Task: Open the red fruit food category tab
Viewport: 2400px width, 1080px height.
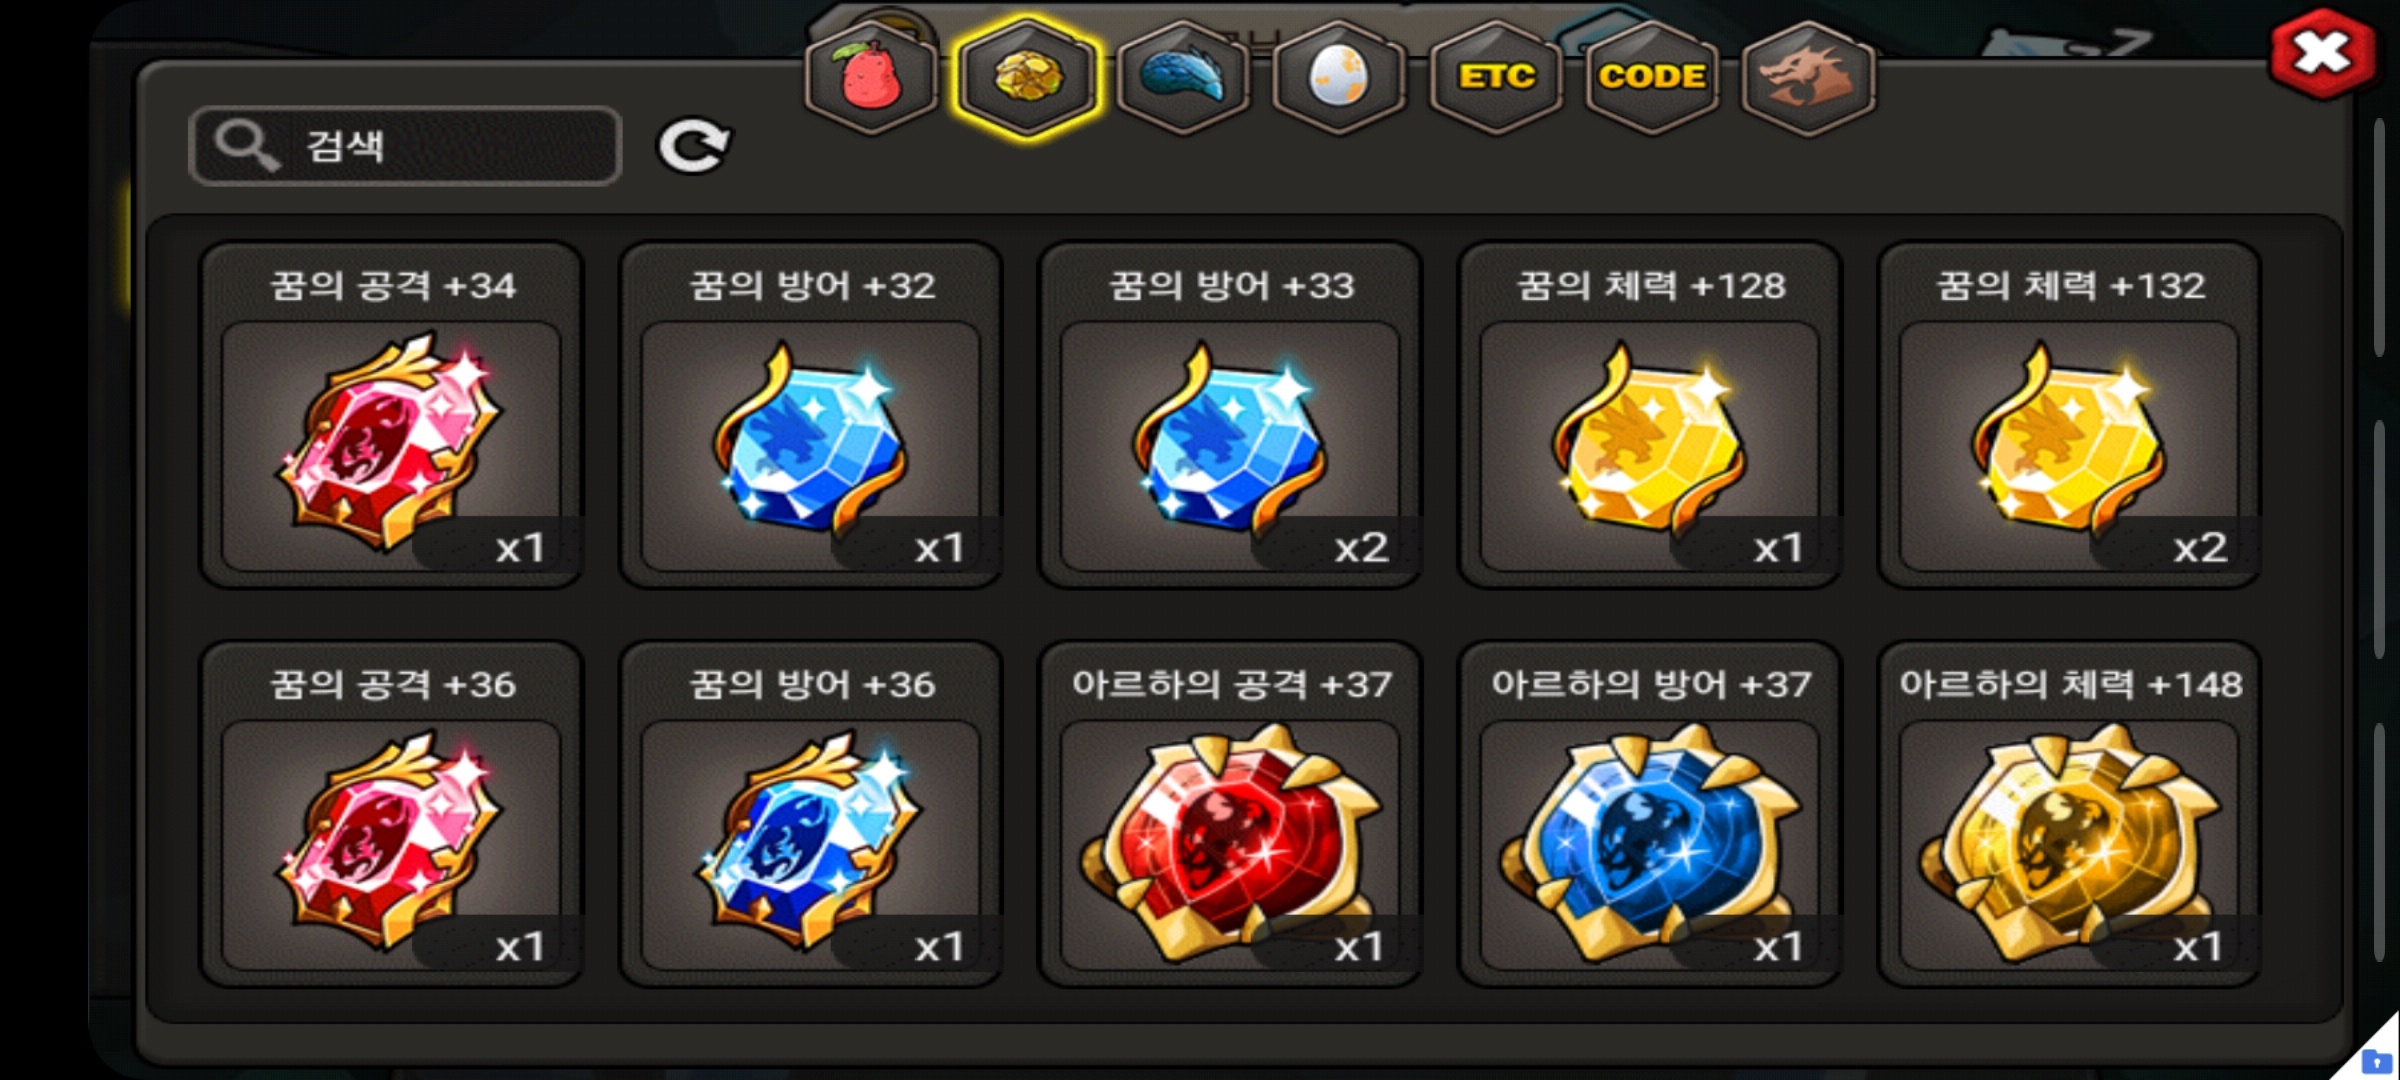Action: [x=871, y=77]
